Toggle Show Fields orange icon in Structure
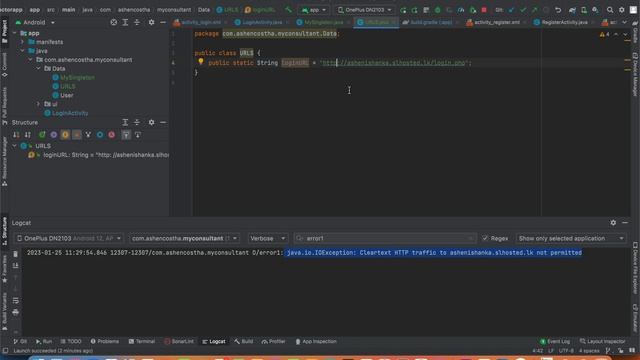The image size is (640, 360). point(65,135)
